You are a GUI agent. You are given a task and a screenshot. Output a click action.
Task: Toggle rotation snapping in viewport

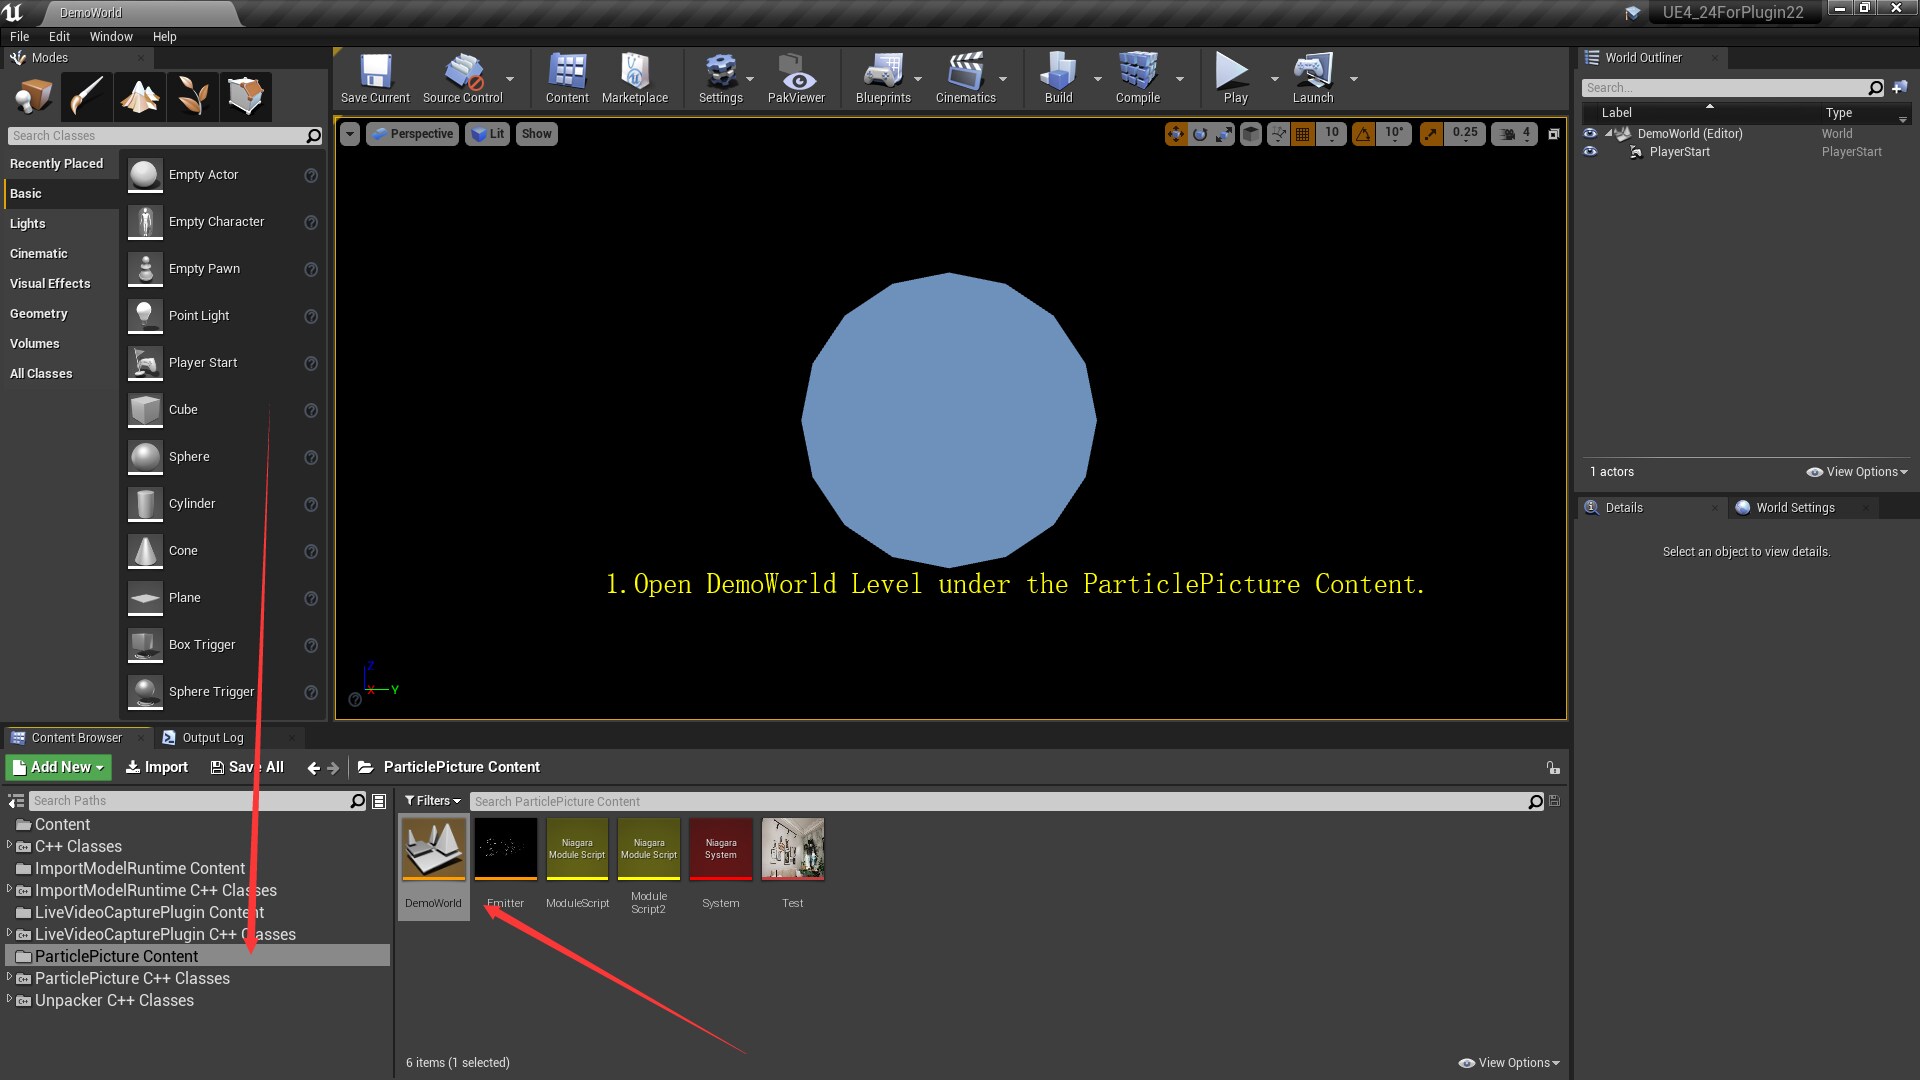click(x=1363, y=133)
